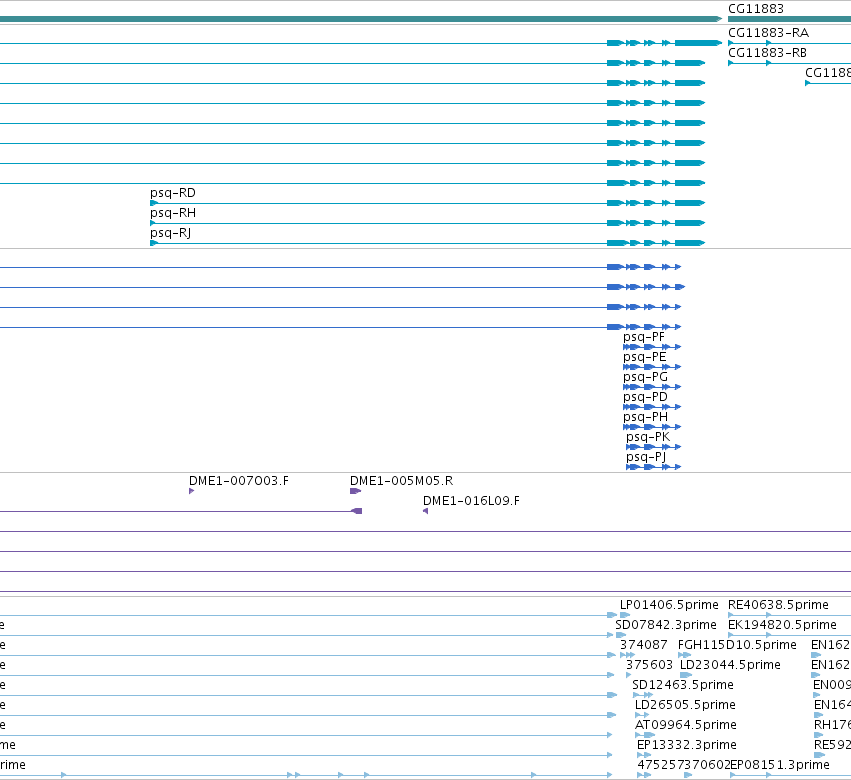Viewport: 851px width, 780px height.
Task: Select the CG11883 gene label
Action: pyautogui.click(x=755, y=9)
